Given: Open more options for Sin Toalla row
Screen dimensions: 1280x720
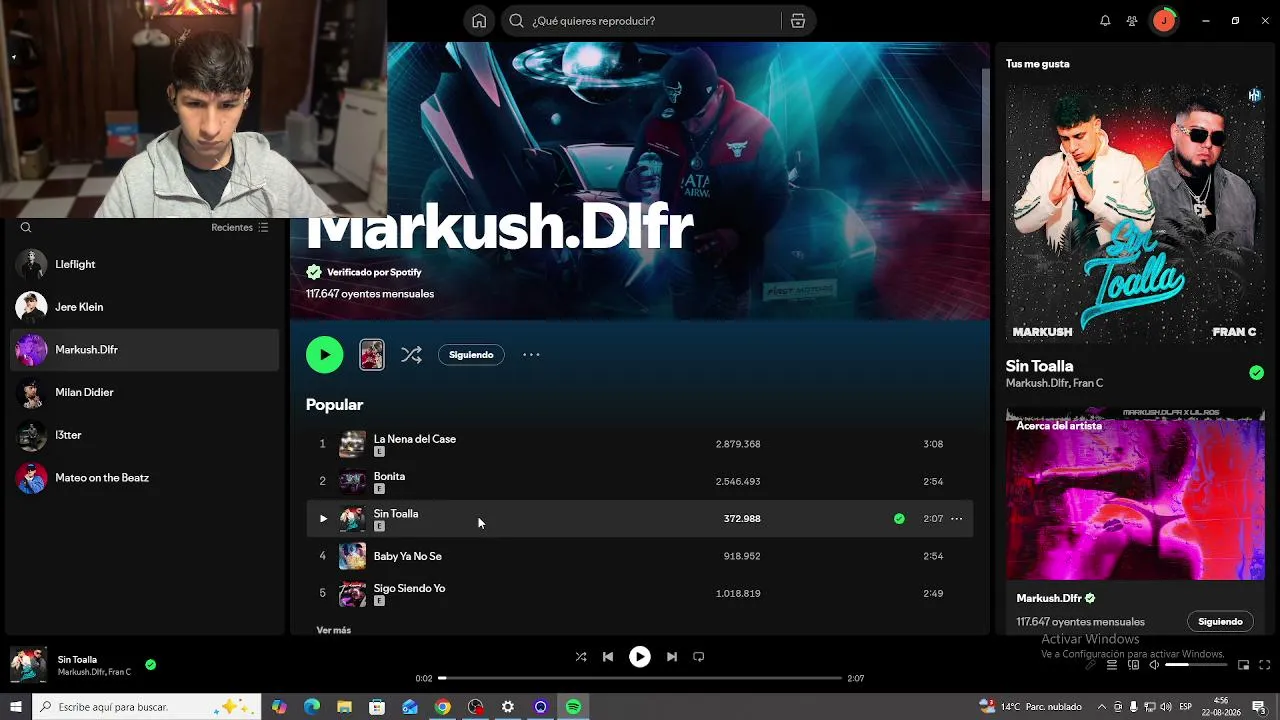Looking at the screenshot, I should (957, 519).
